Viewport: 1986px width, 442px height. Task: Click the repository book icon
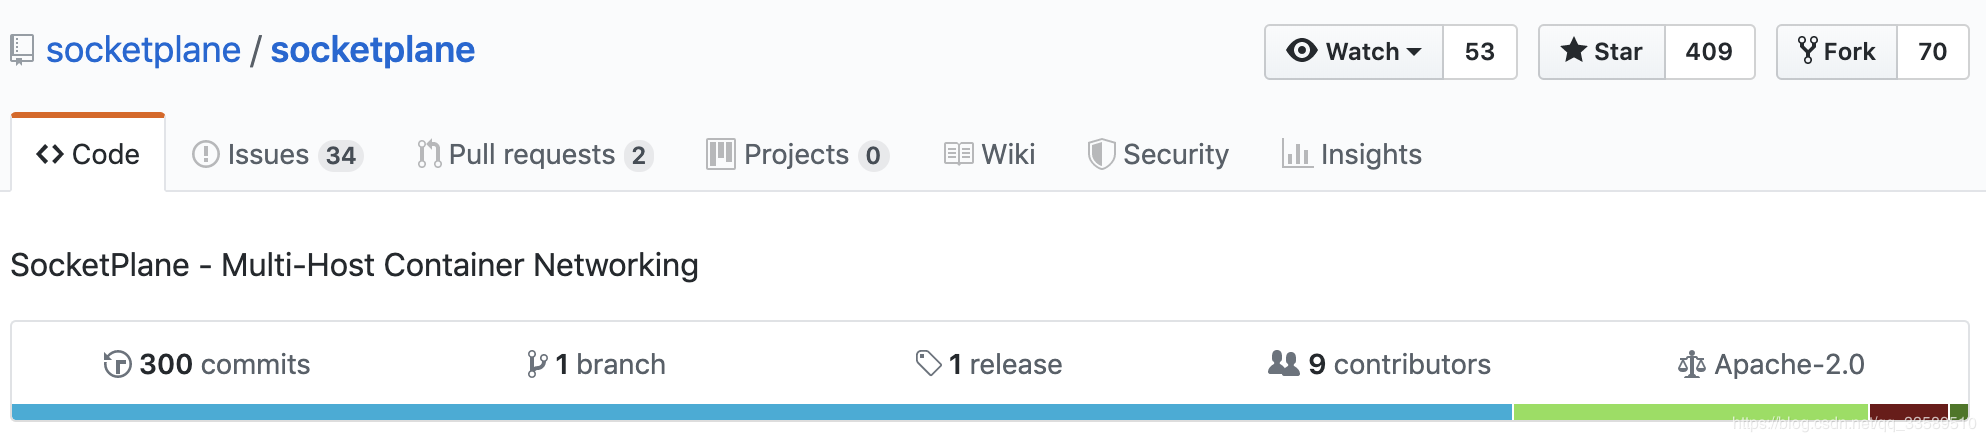click(22, 50)
